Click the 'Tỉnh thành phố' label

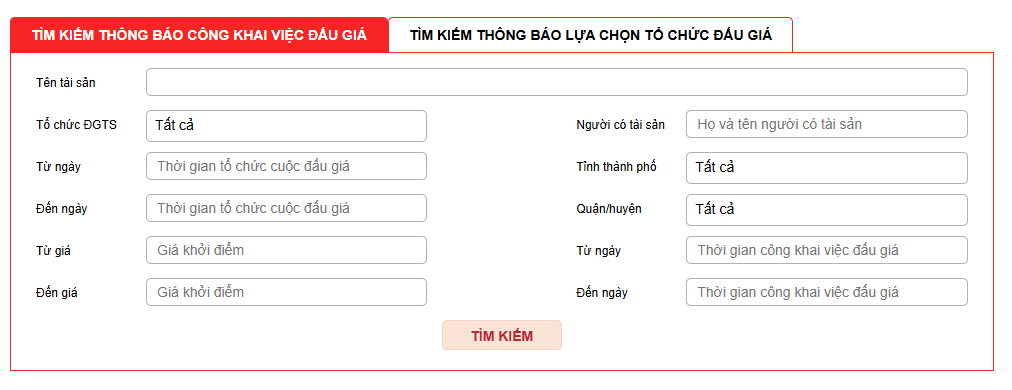tap(616, 167)
